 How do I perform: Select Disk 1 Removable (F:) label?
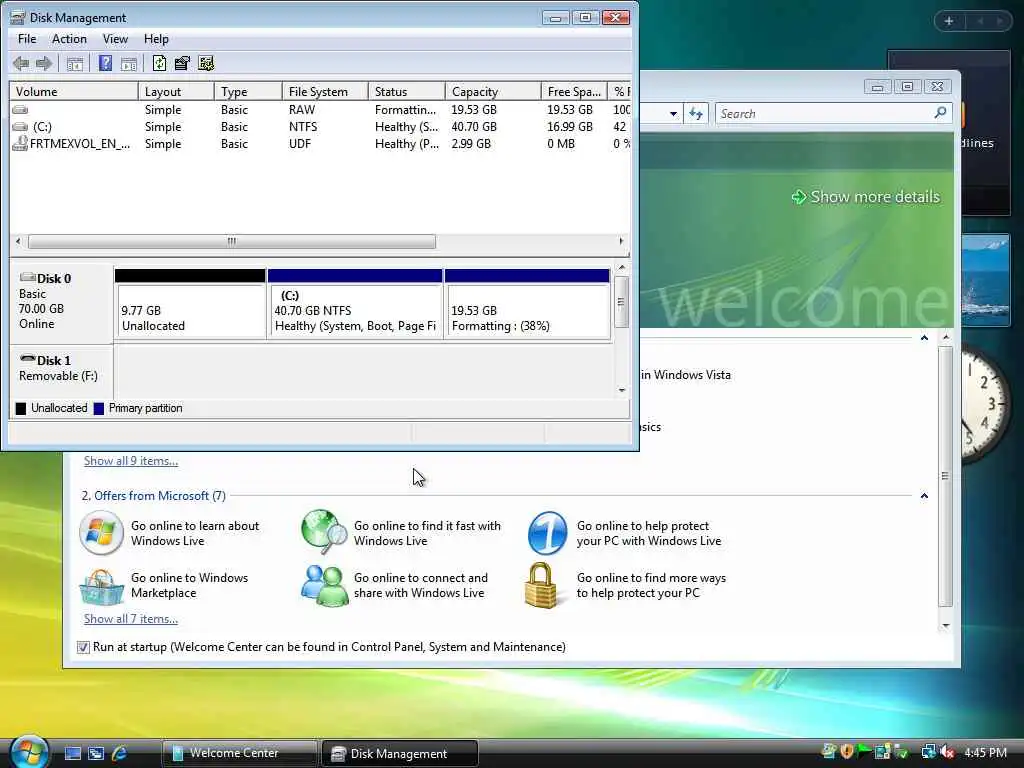point(61,371)
